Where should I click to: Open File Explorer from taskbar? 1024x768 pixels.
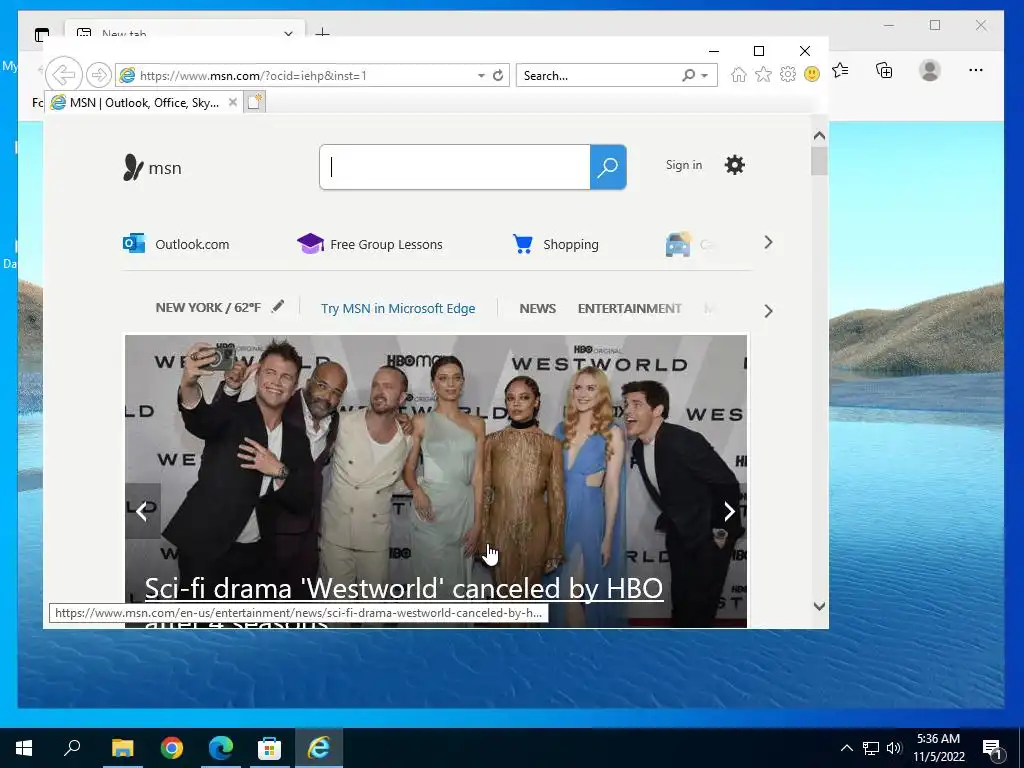(122, 748)
